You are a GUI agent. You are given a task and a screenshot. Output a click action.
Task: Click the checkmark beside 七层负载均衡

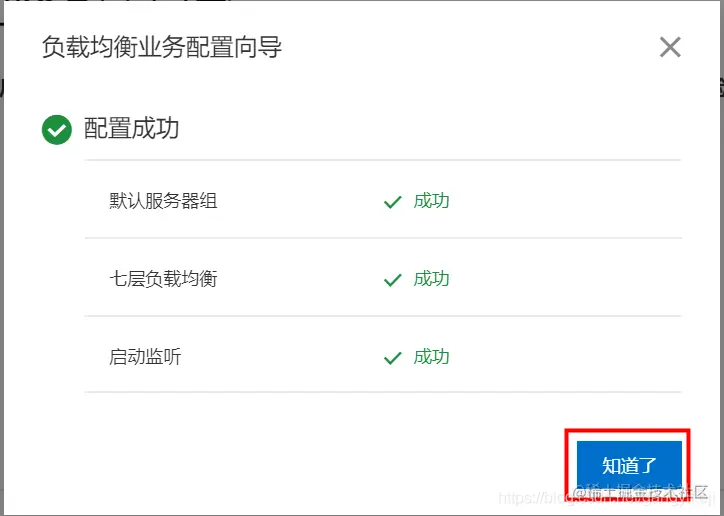pyautogui.click(x=392, y=280)
